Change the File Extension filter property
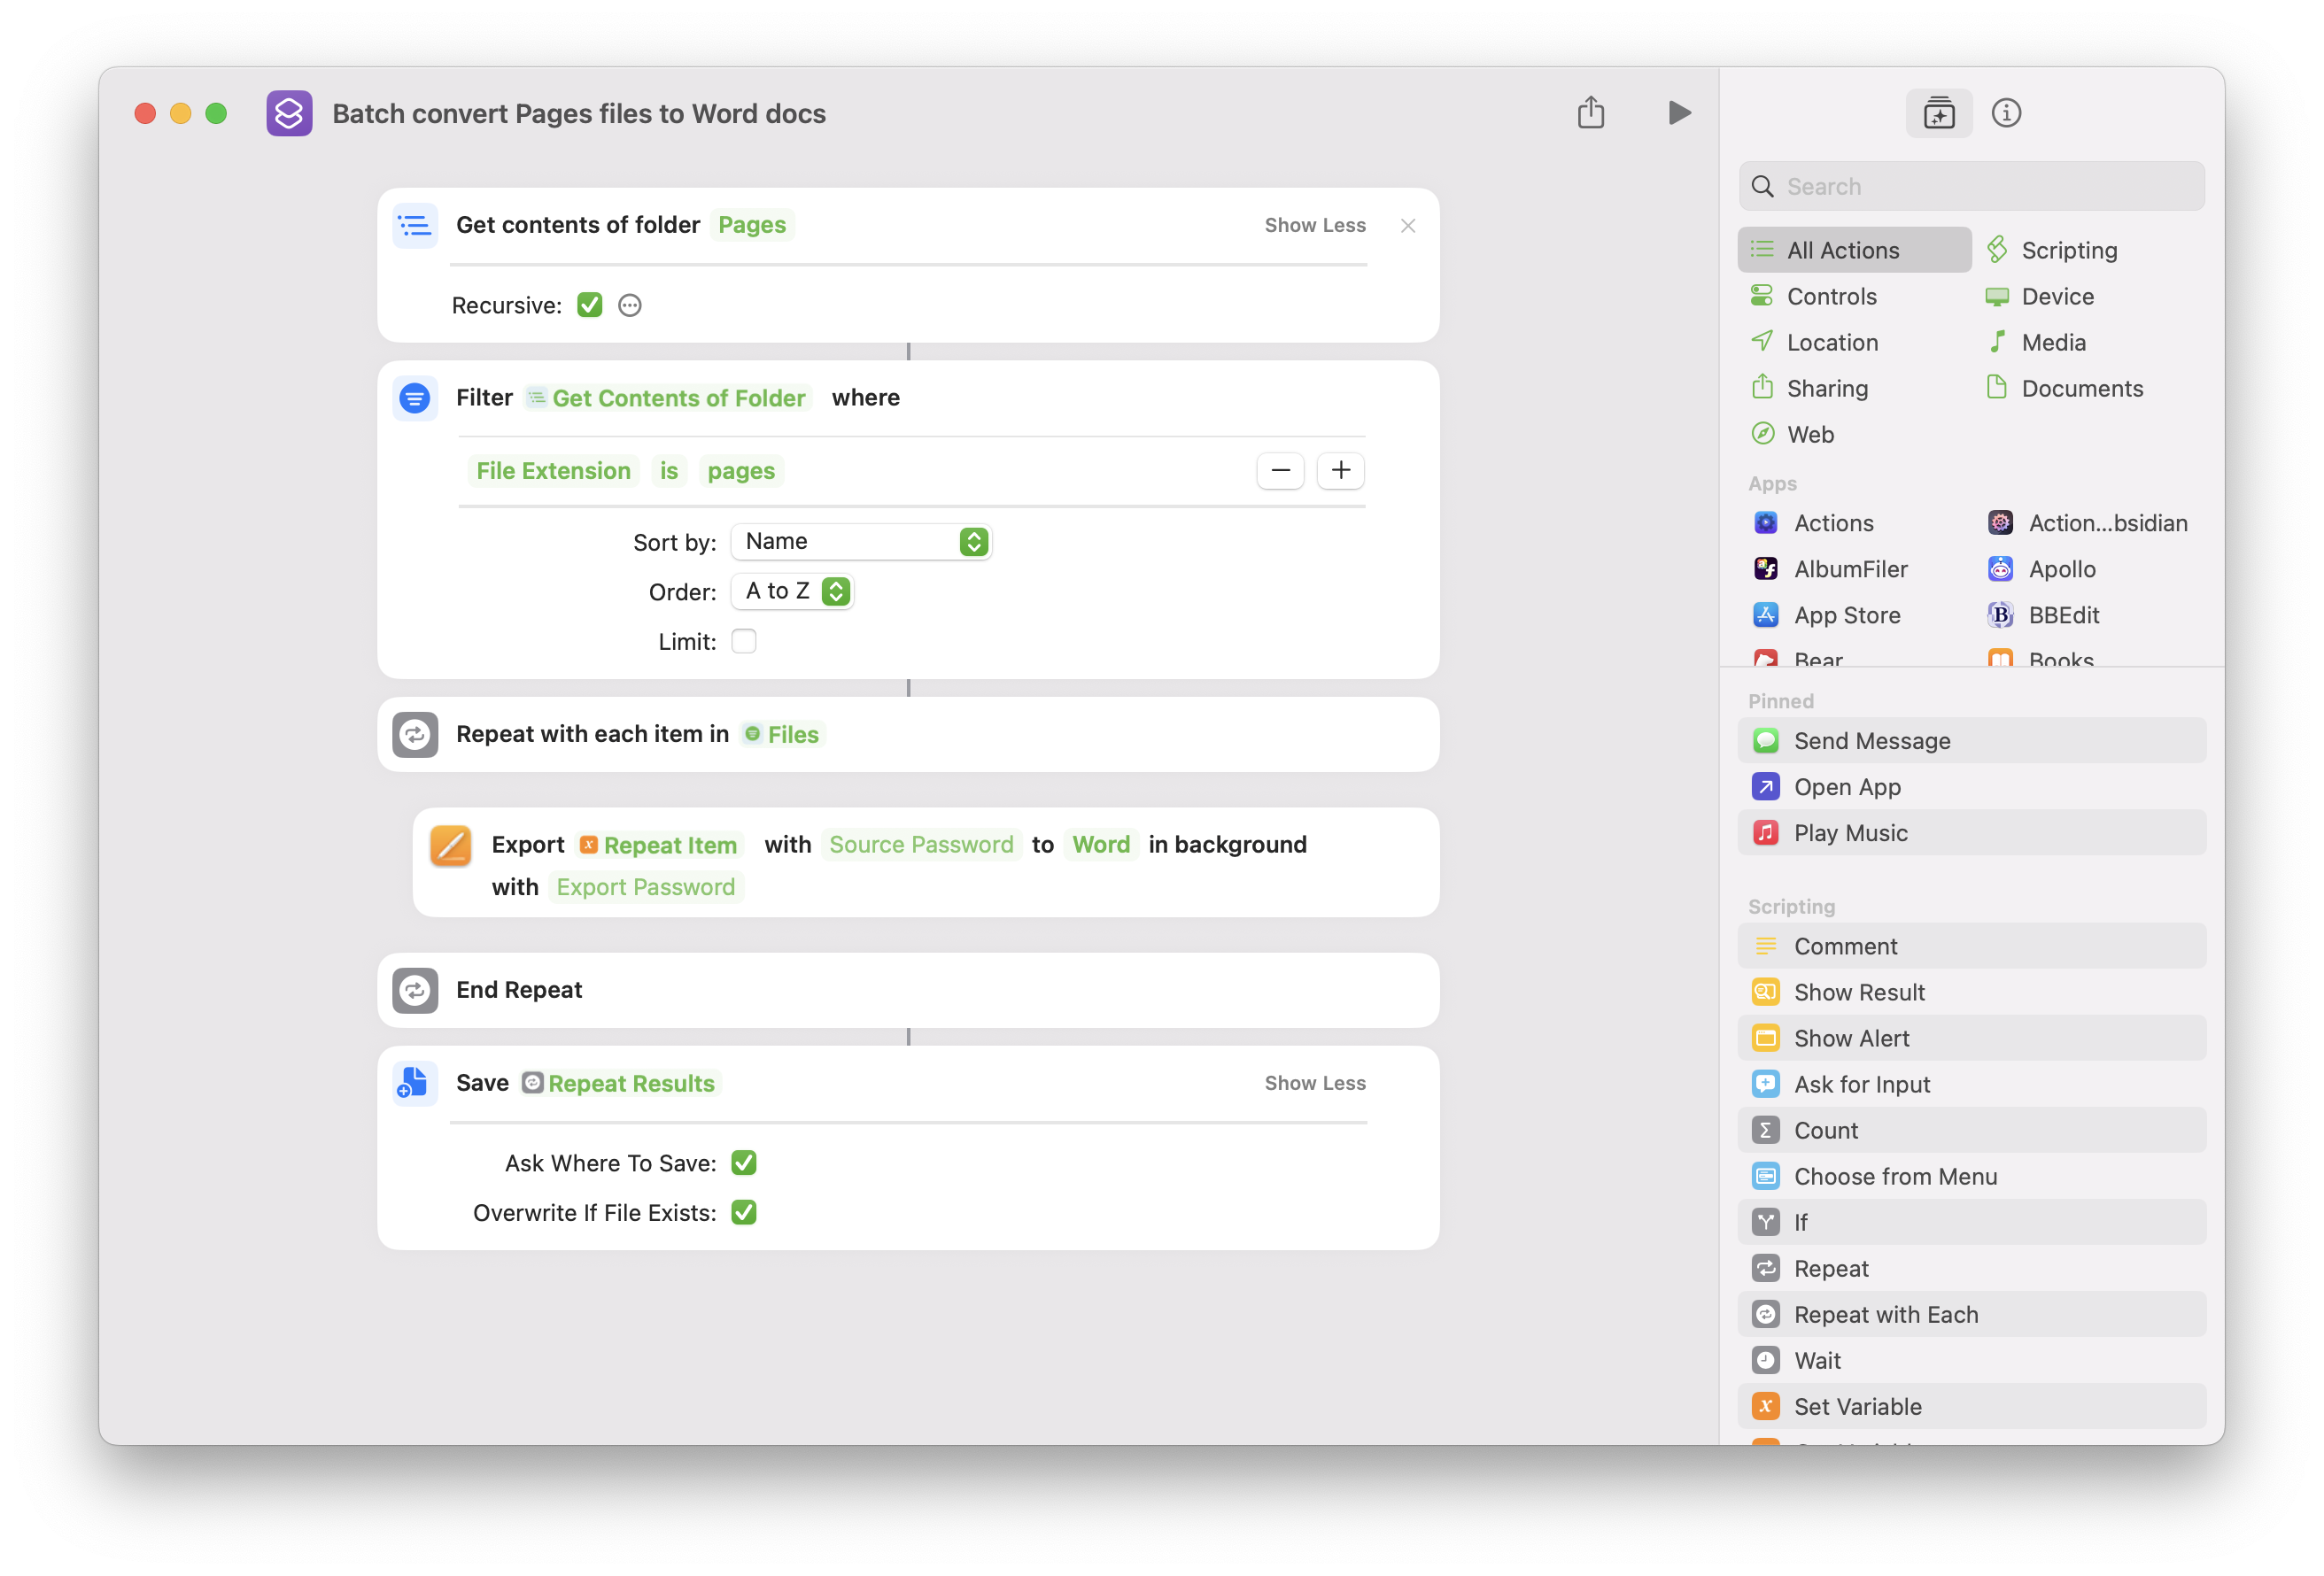Image resolution: width=2324 pixels, height=1576 pixels. point(553,471)
